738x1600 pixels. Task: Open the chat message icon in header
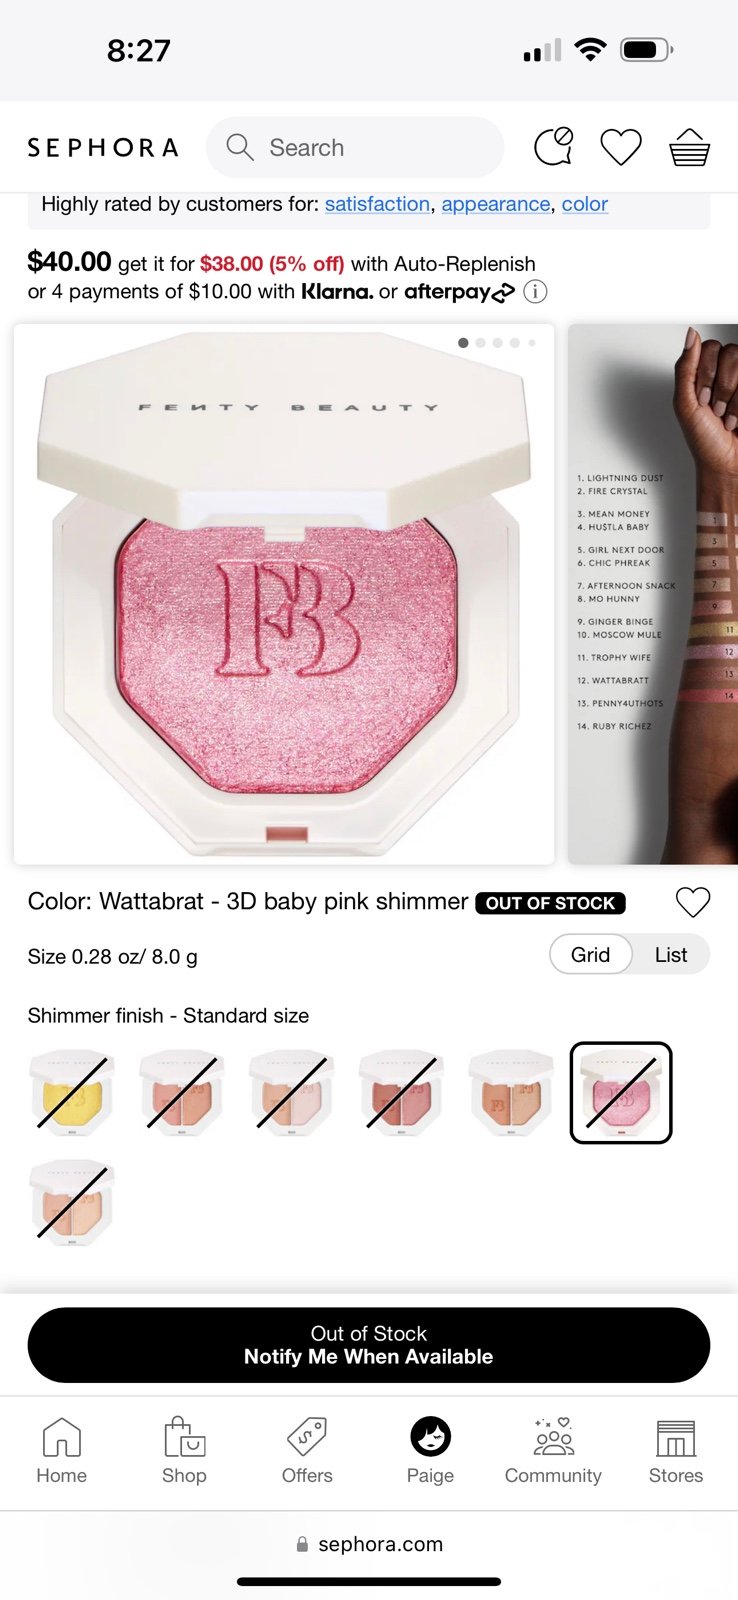coord(554,147)
